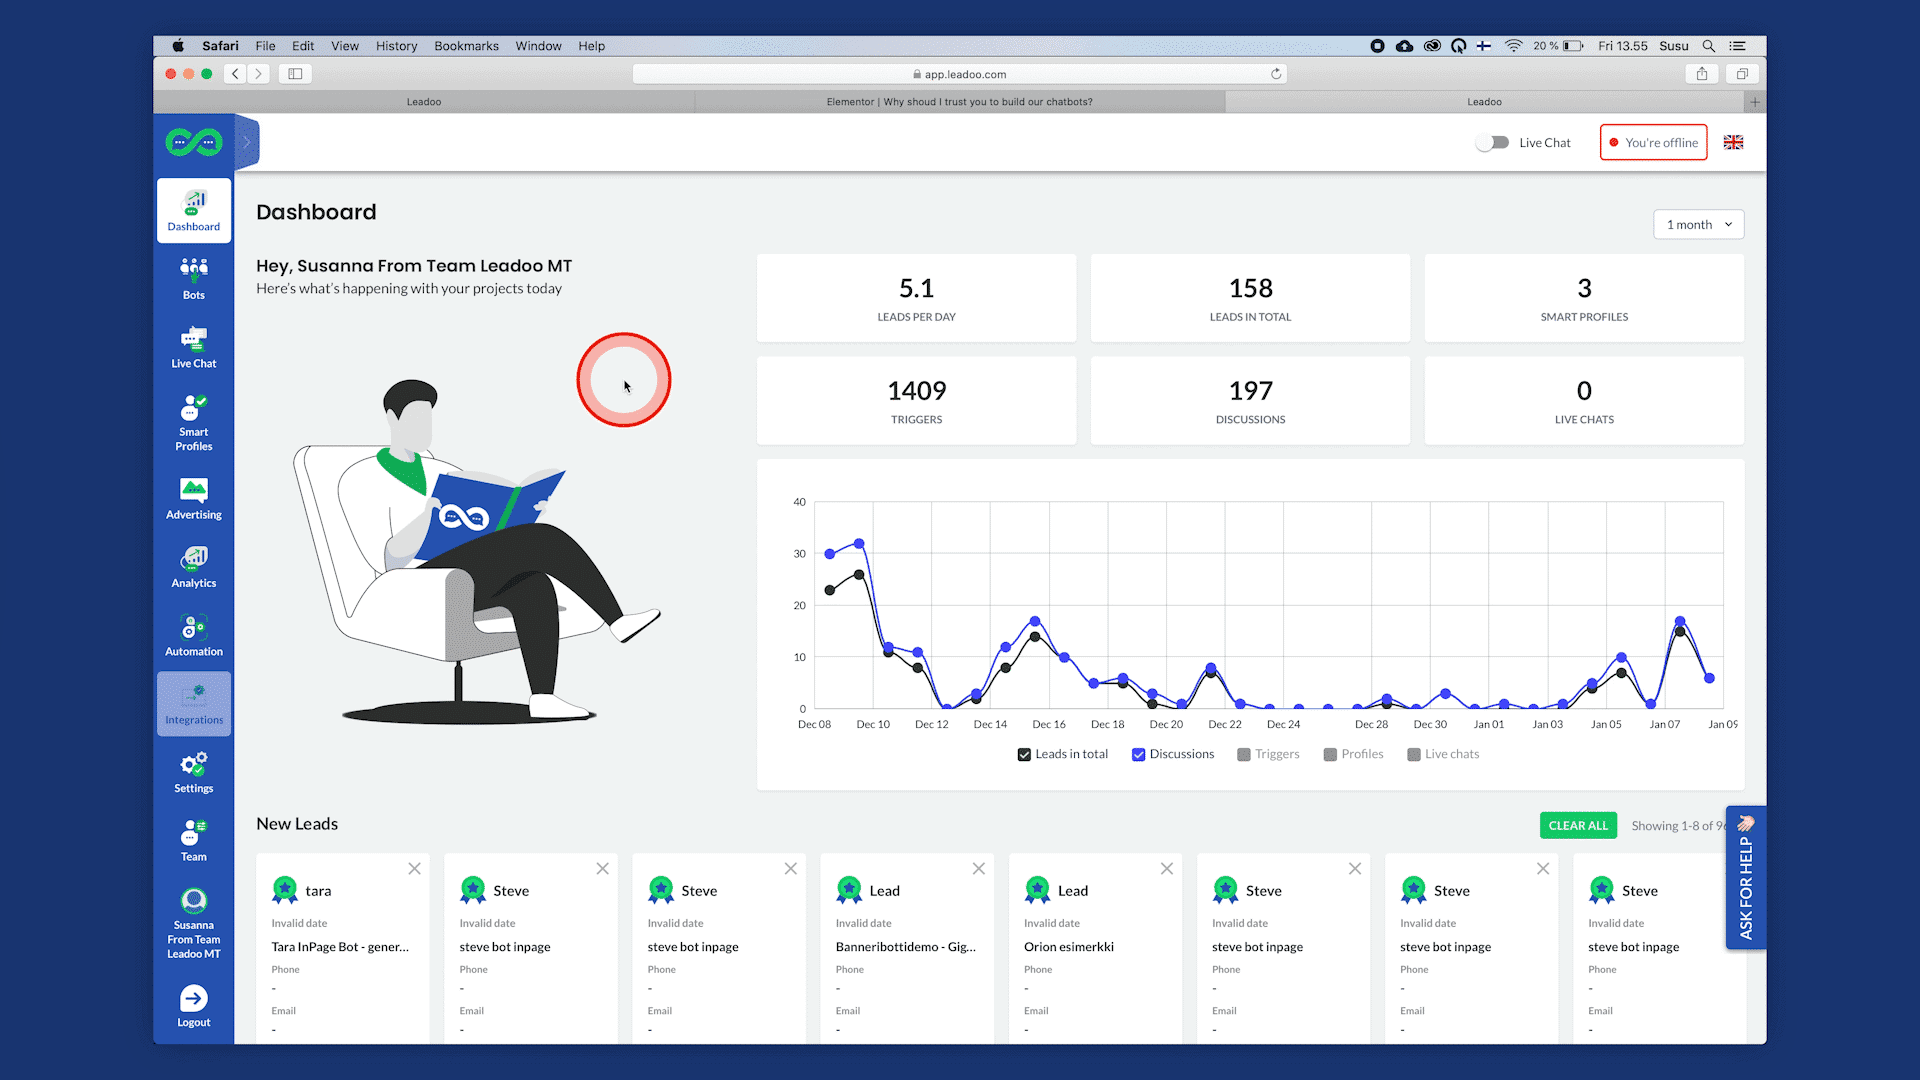This screenshot has width=1920, height=1080.
Task: Open the Team section
Action: 193,838
